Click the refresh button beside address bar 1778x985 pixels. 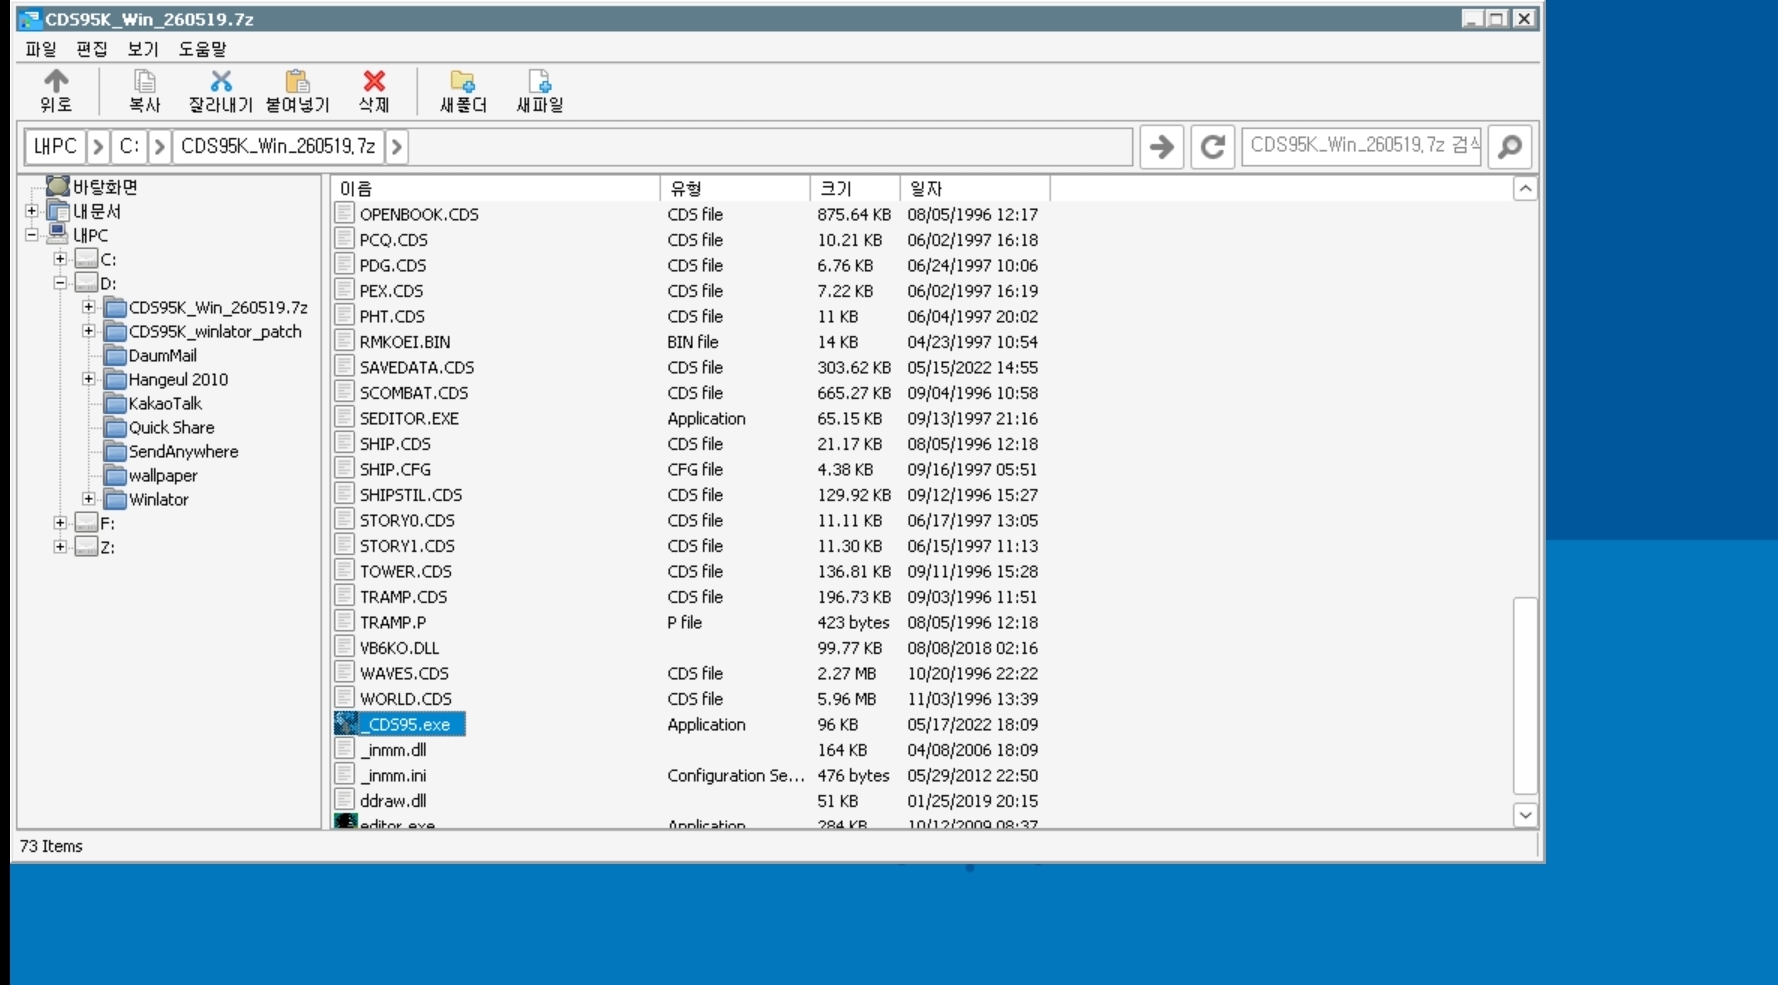click(x=1212, y=147)
